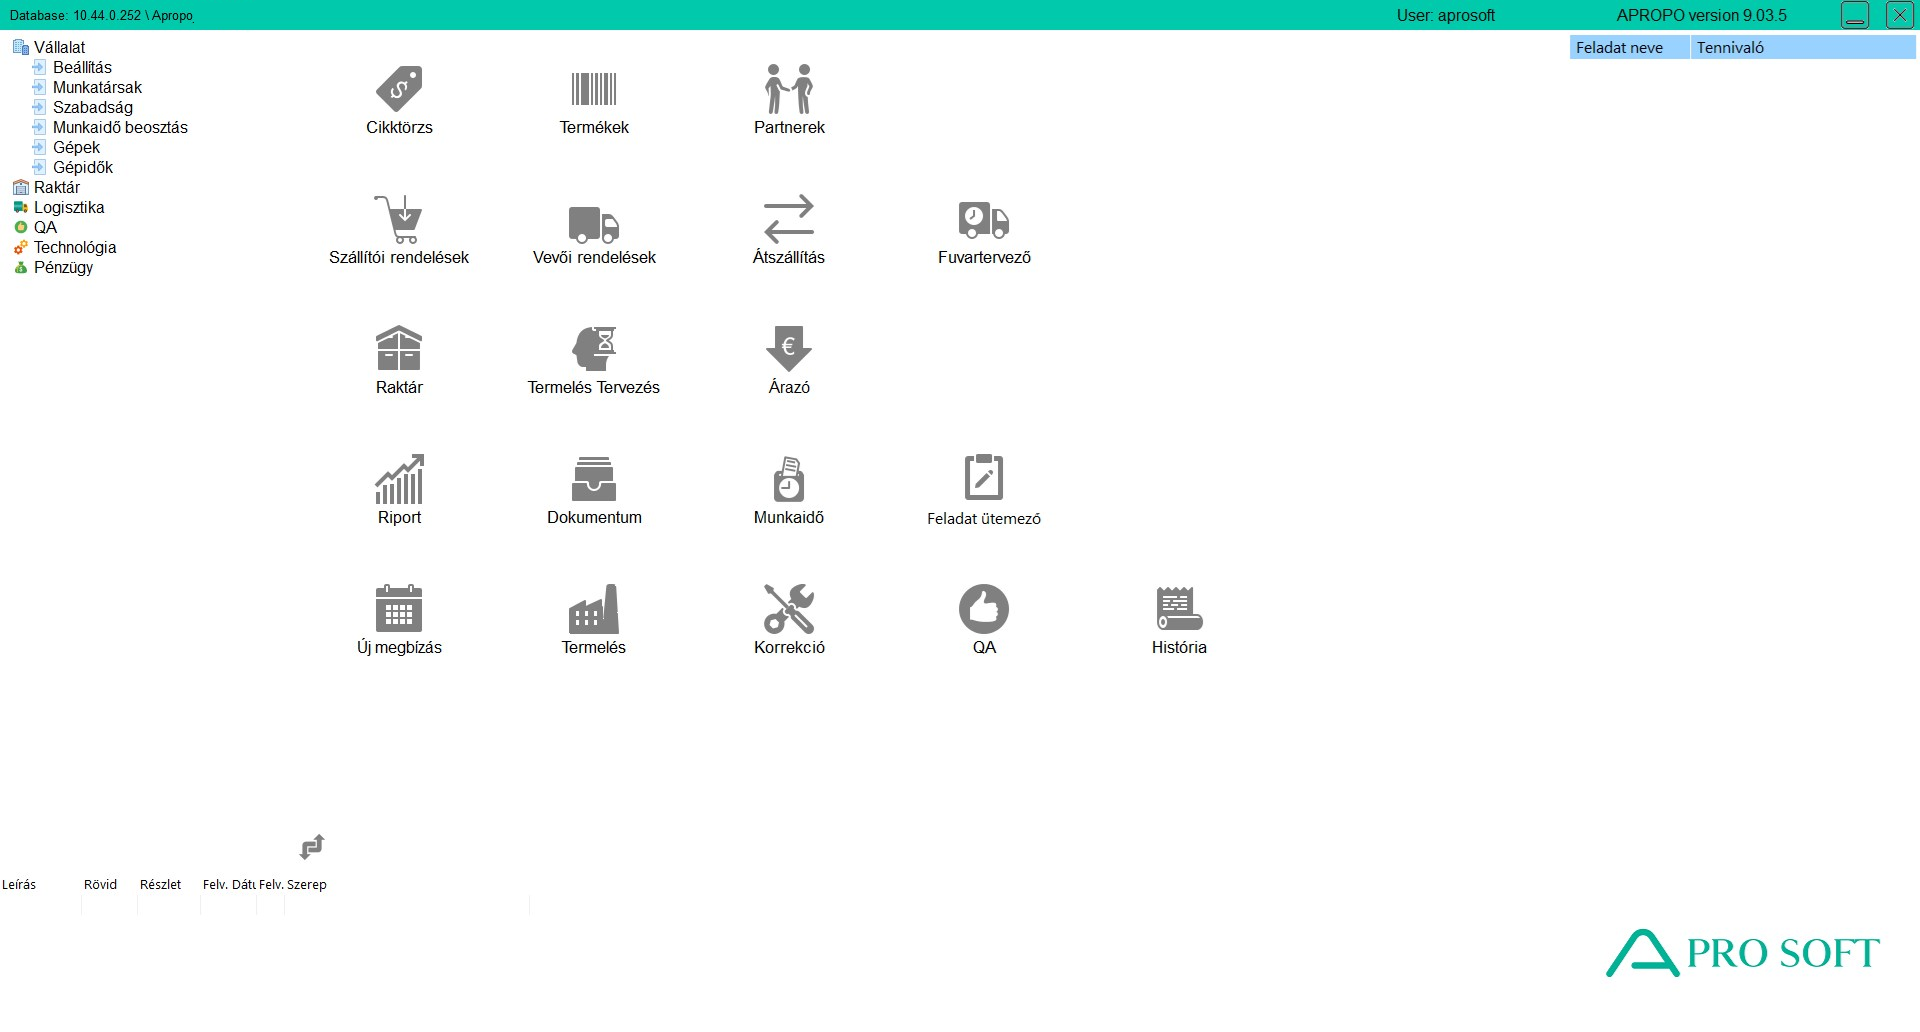Image resolution: width=1920 pixels, height=1032 pixels.
Task: Open the Termékek barcode icon
Action: (x=594, y=89)
